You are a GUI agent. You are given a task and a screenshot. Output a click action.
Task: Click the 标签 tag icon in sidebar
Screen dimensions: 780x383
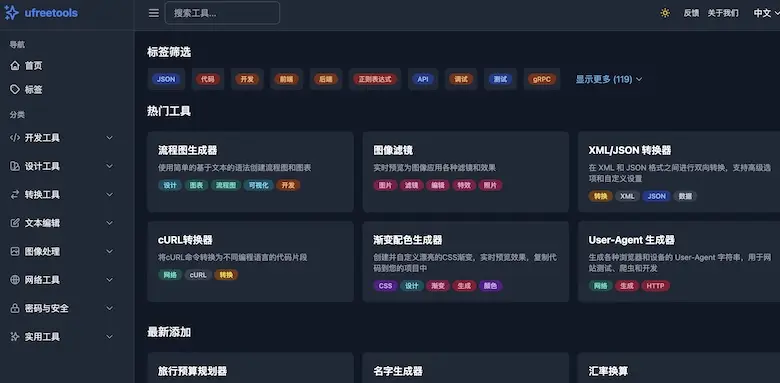pos(15,89)
